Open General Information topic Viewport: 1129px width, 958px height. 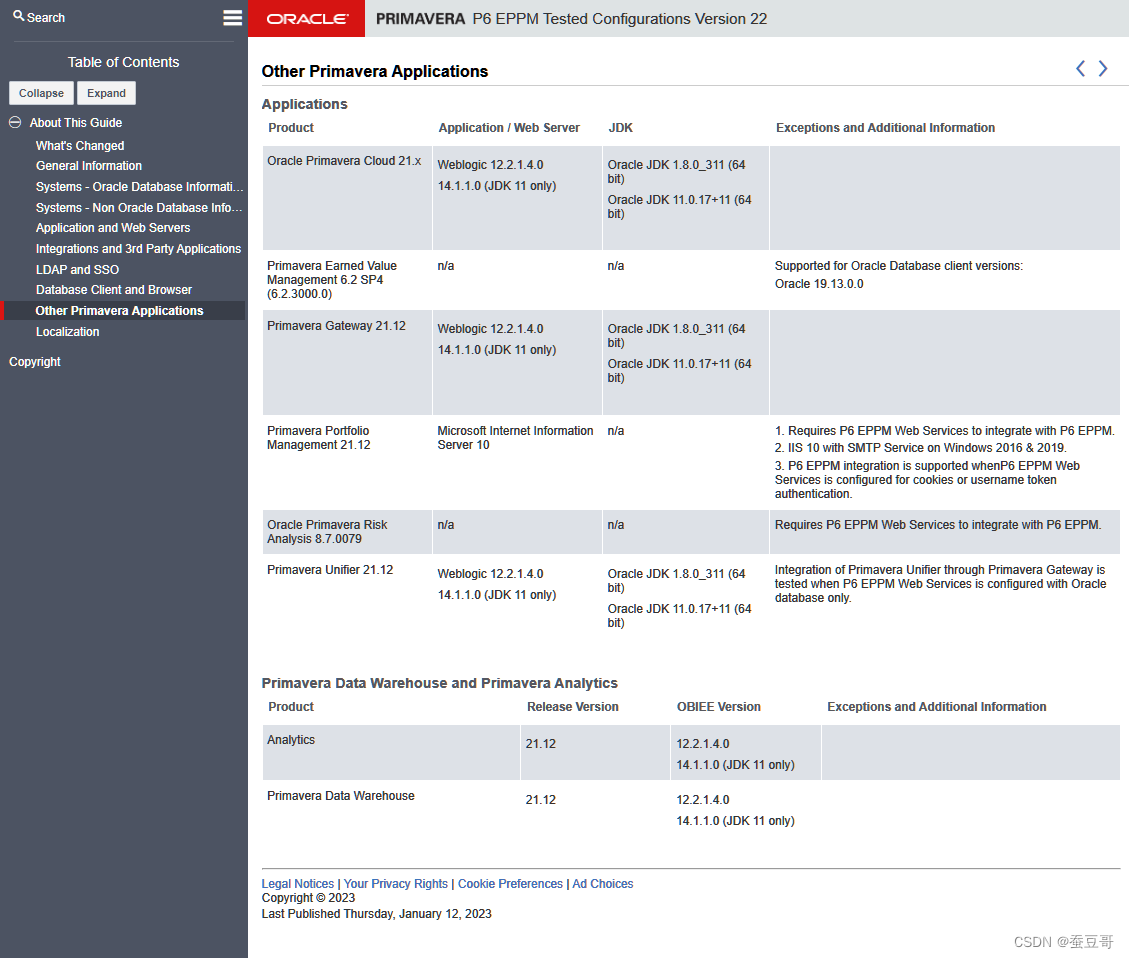click(89, 166)
